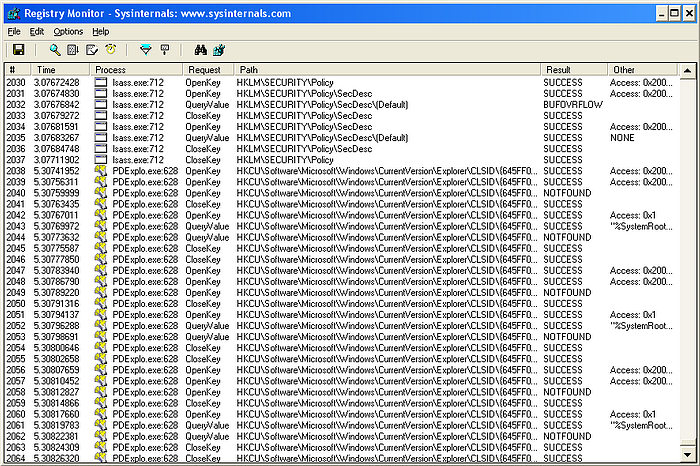Select the lsass.exe:712 text in row 2036
700x466 pixels.
138,149
